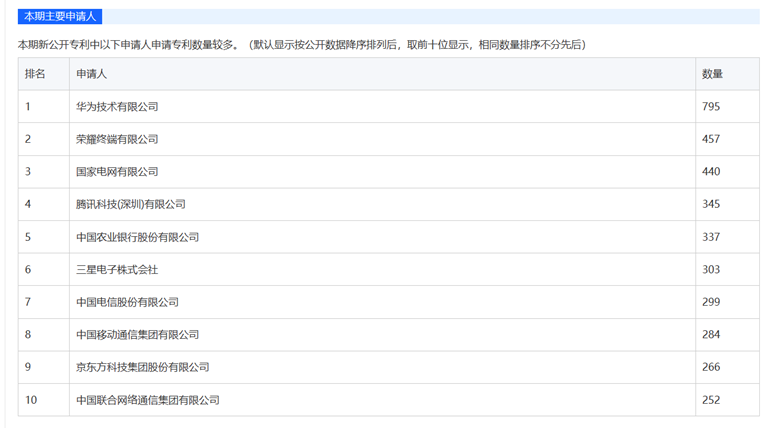Image resolution: width=774 pixels, height=428 pixels.
Task: Select applicant 中国电信股份有限公司
Action: [x=127, y=302]
